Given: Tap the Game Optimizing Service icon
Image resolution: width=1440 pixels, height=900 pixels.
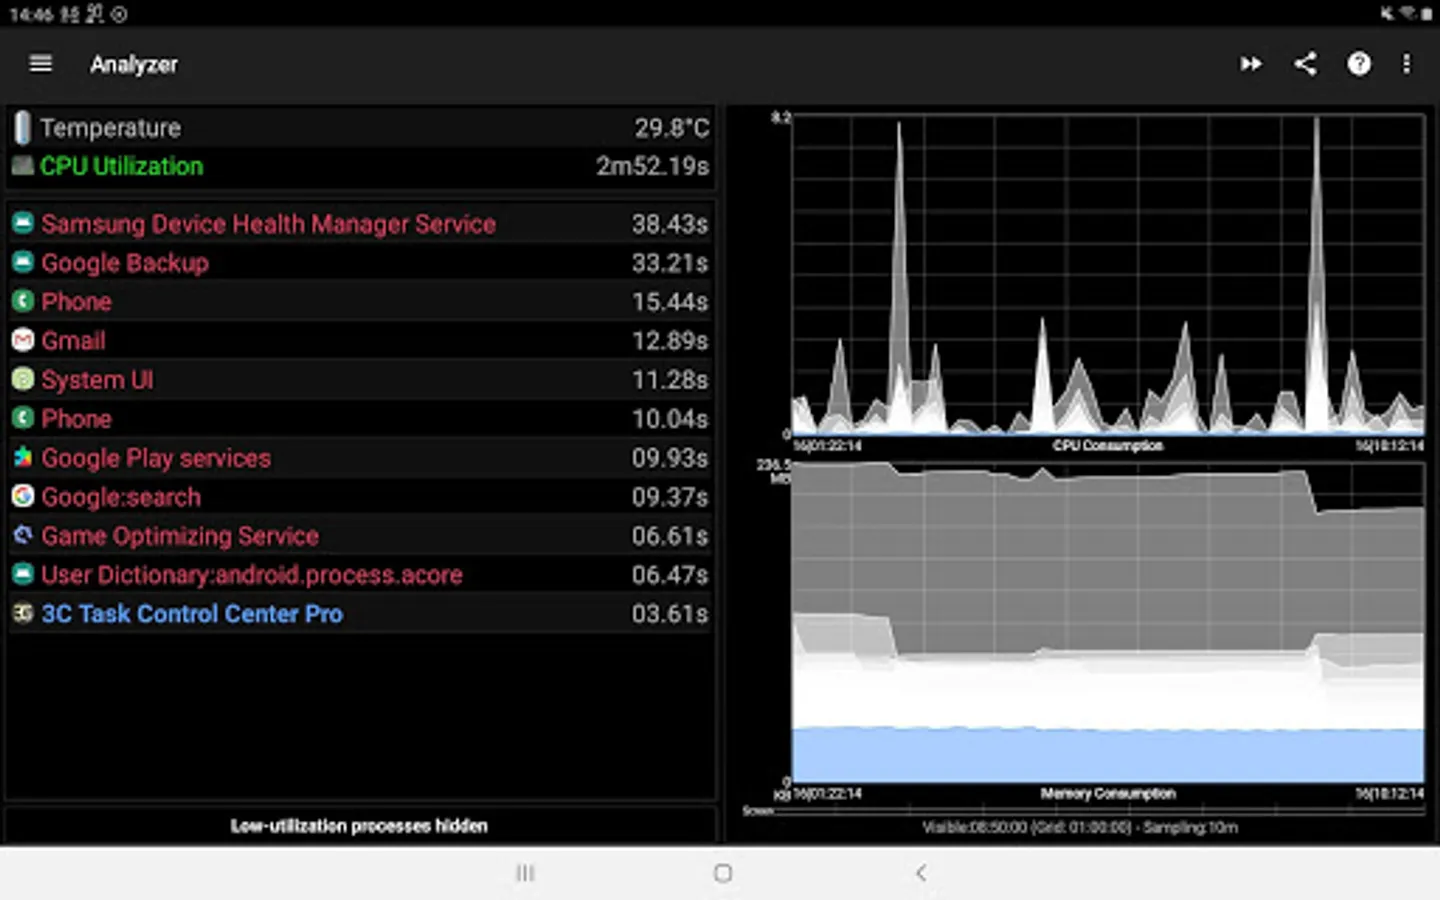Looking at the screenshot, I should pos(23,535).
